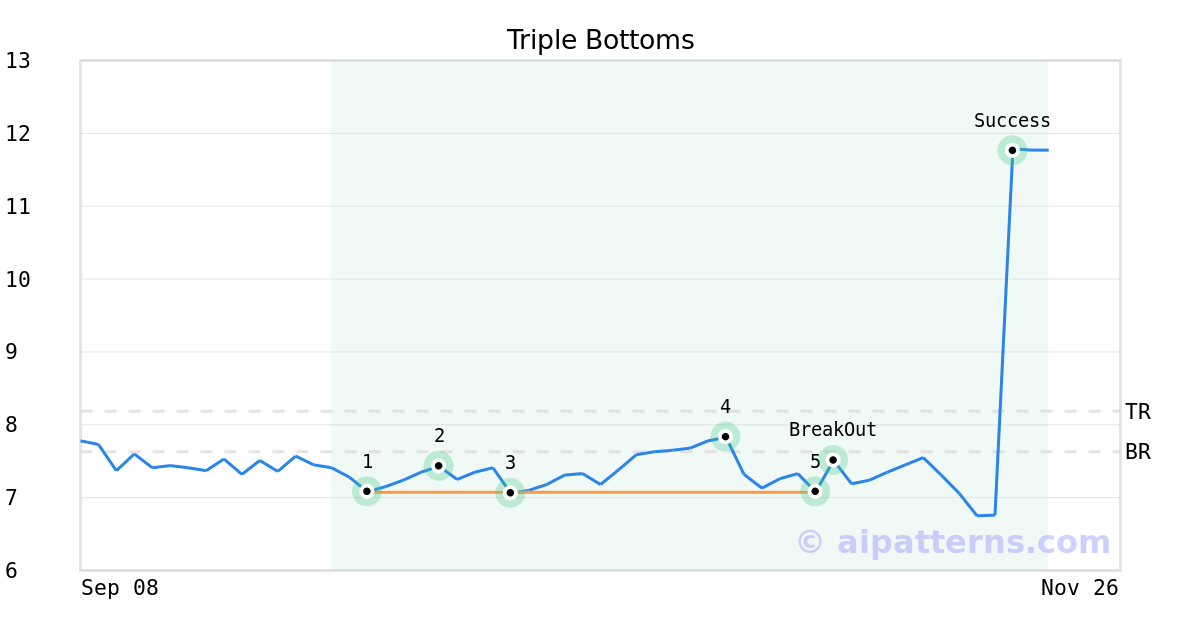Screen dimensions: 1200x630
Task: Click the 12 value on the y-axis
Action: (x=18, y=134)
